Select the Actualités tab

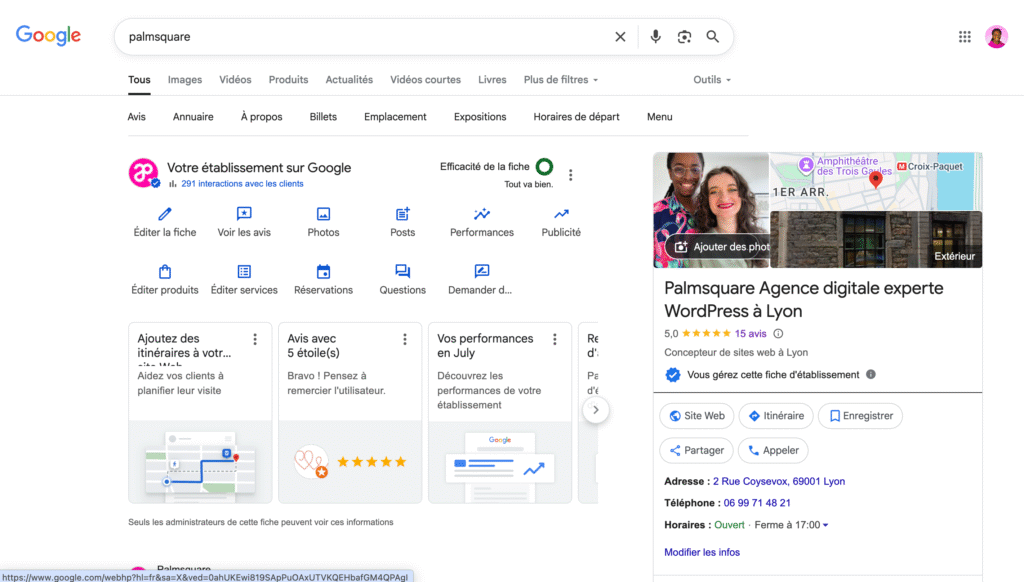[x=348, y=80]
